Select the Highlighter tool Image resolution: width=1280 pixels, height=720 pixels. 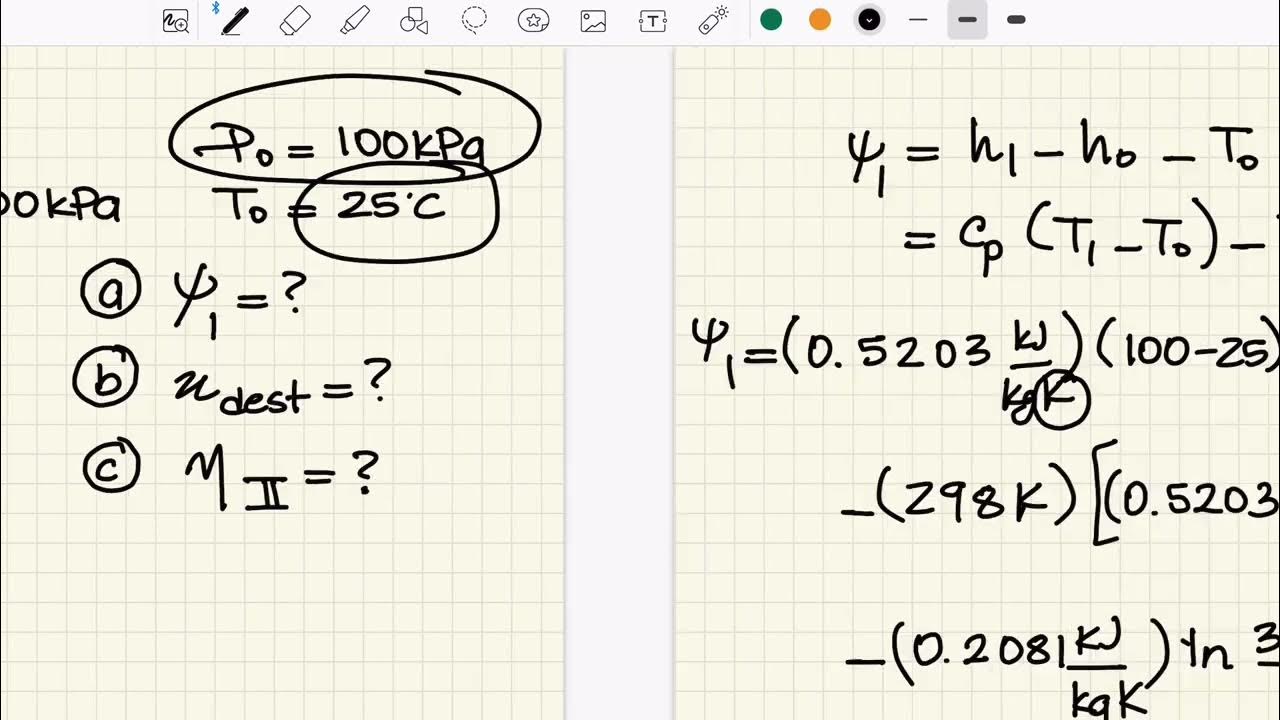pos(355,20)
